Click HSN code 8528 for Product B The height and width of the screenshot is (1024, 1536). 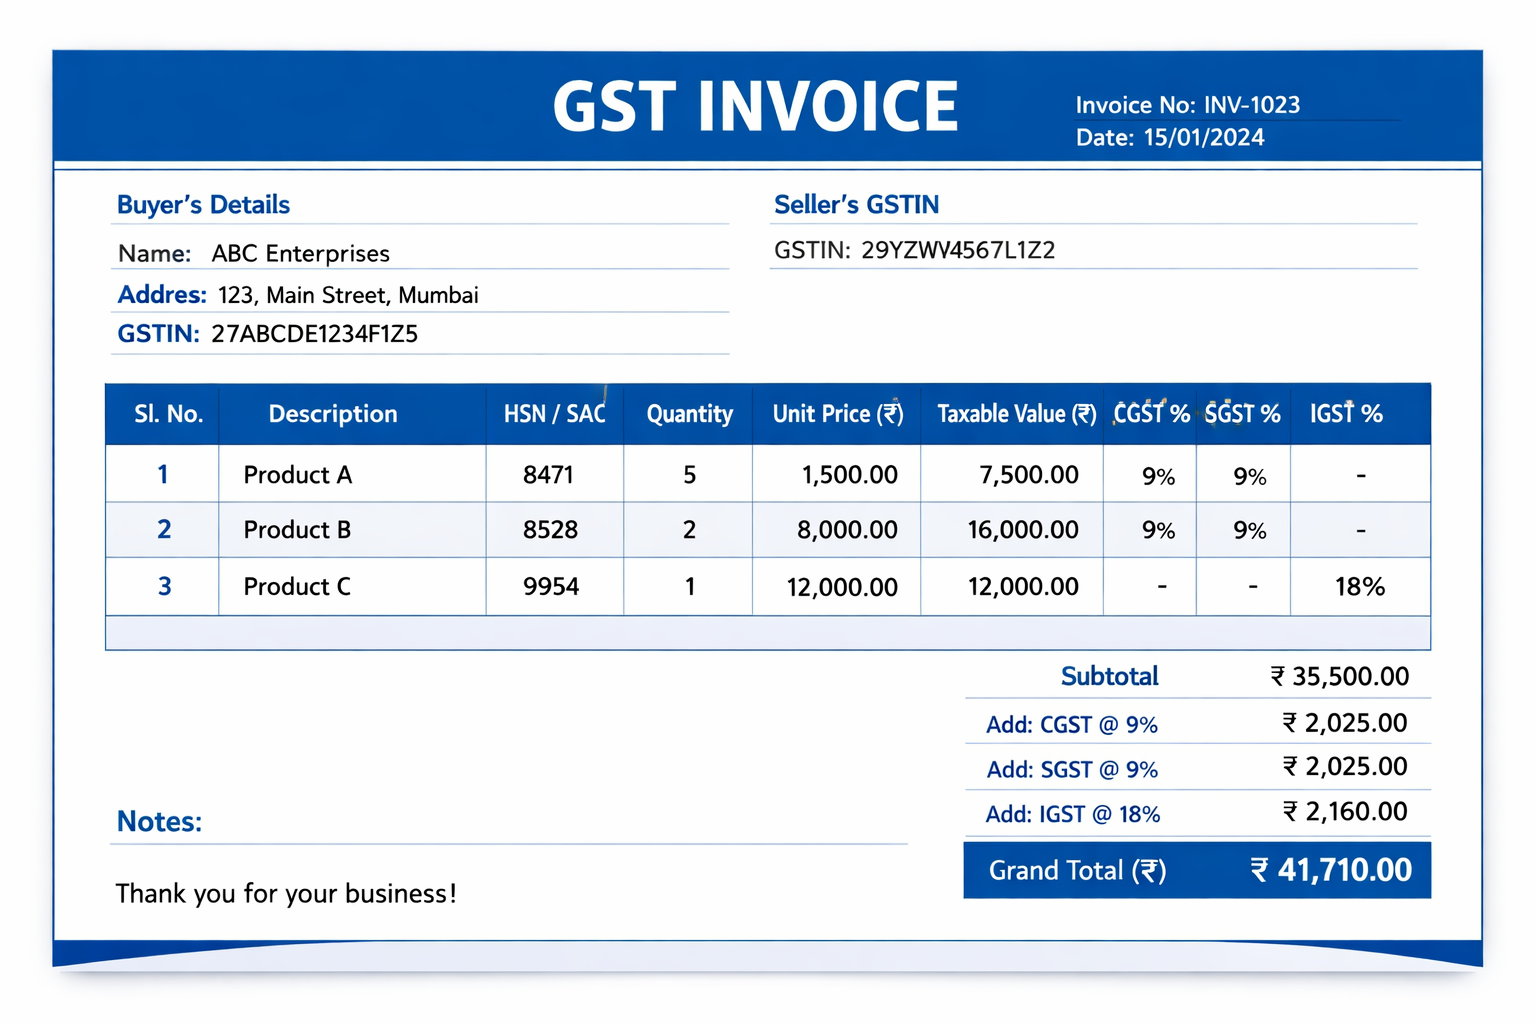tap(554, 530)
